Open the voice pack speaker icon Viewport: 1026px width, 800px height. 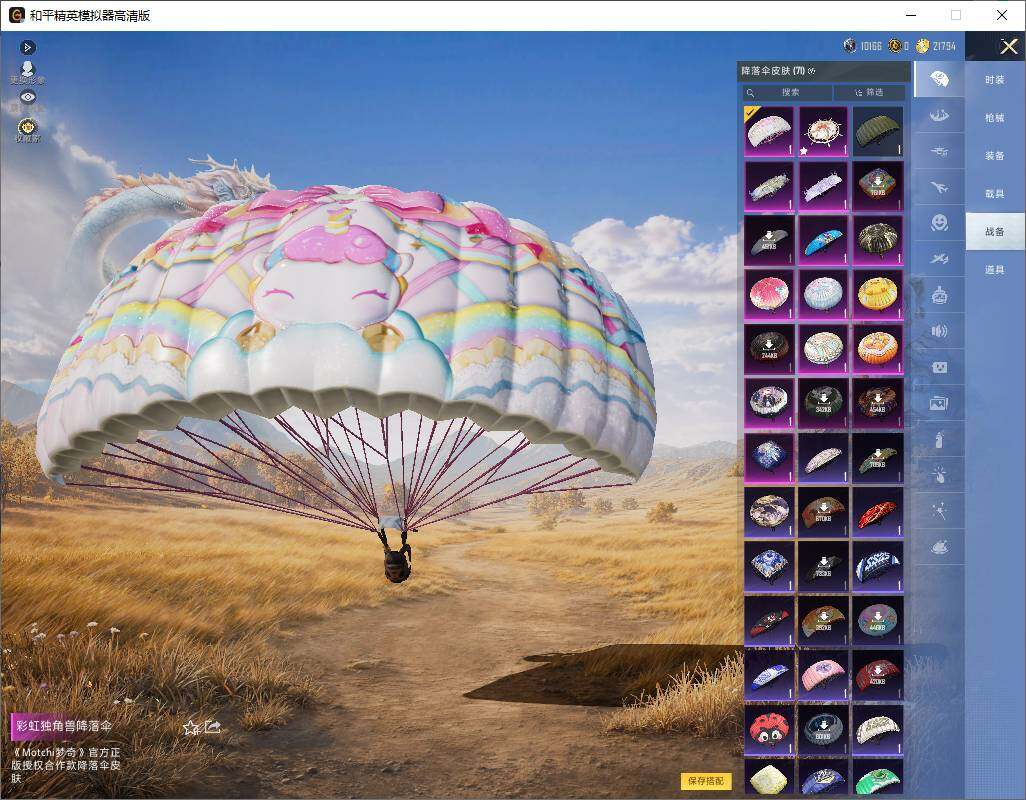[x=940, y=331]
